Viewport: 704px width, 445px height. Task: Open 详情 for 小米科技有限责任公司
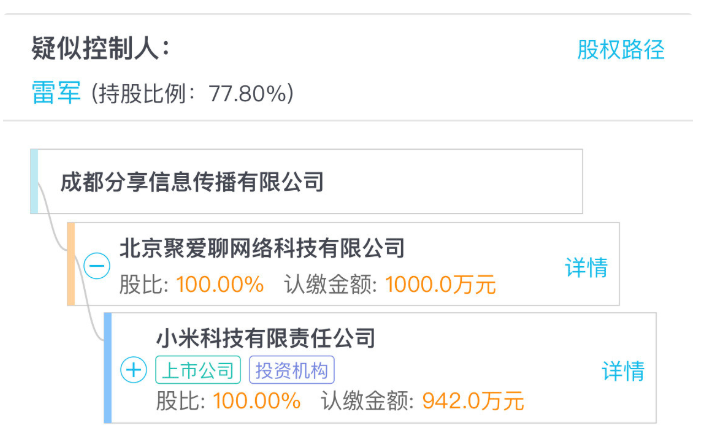[x=622, y=371]
